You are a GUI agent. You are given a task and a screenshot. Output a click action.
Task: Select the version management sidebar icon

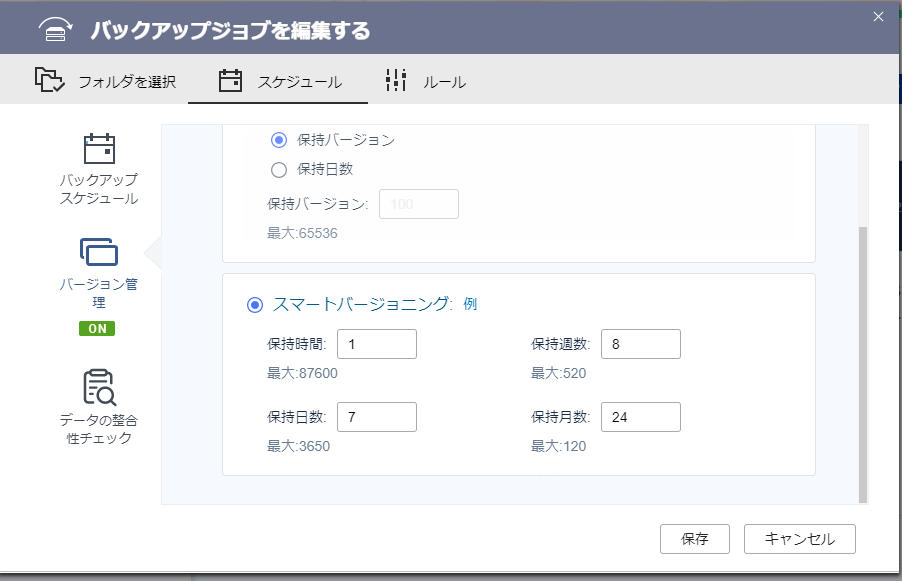point(99,252)
